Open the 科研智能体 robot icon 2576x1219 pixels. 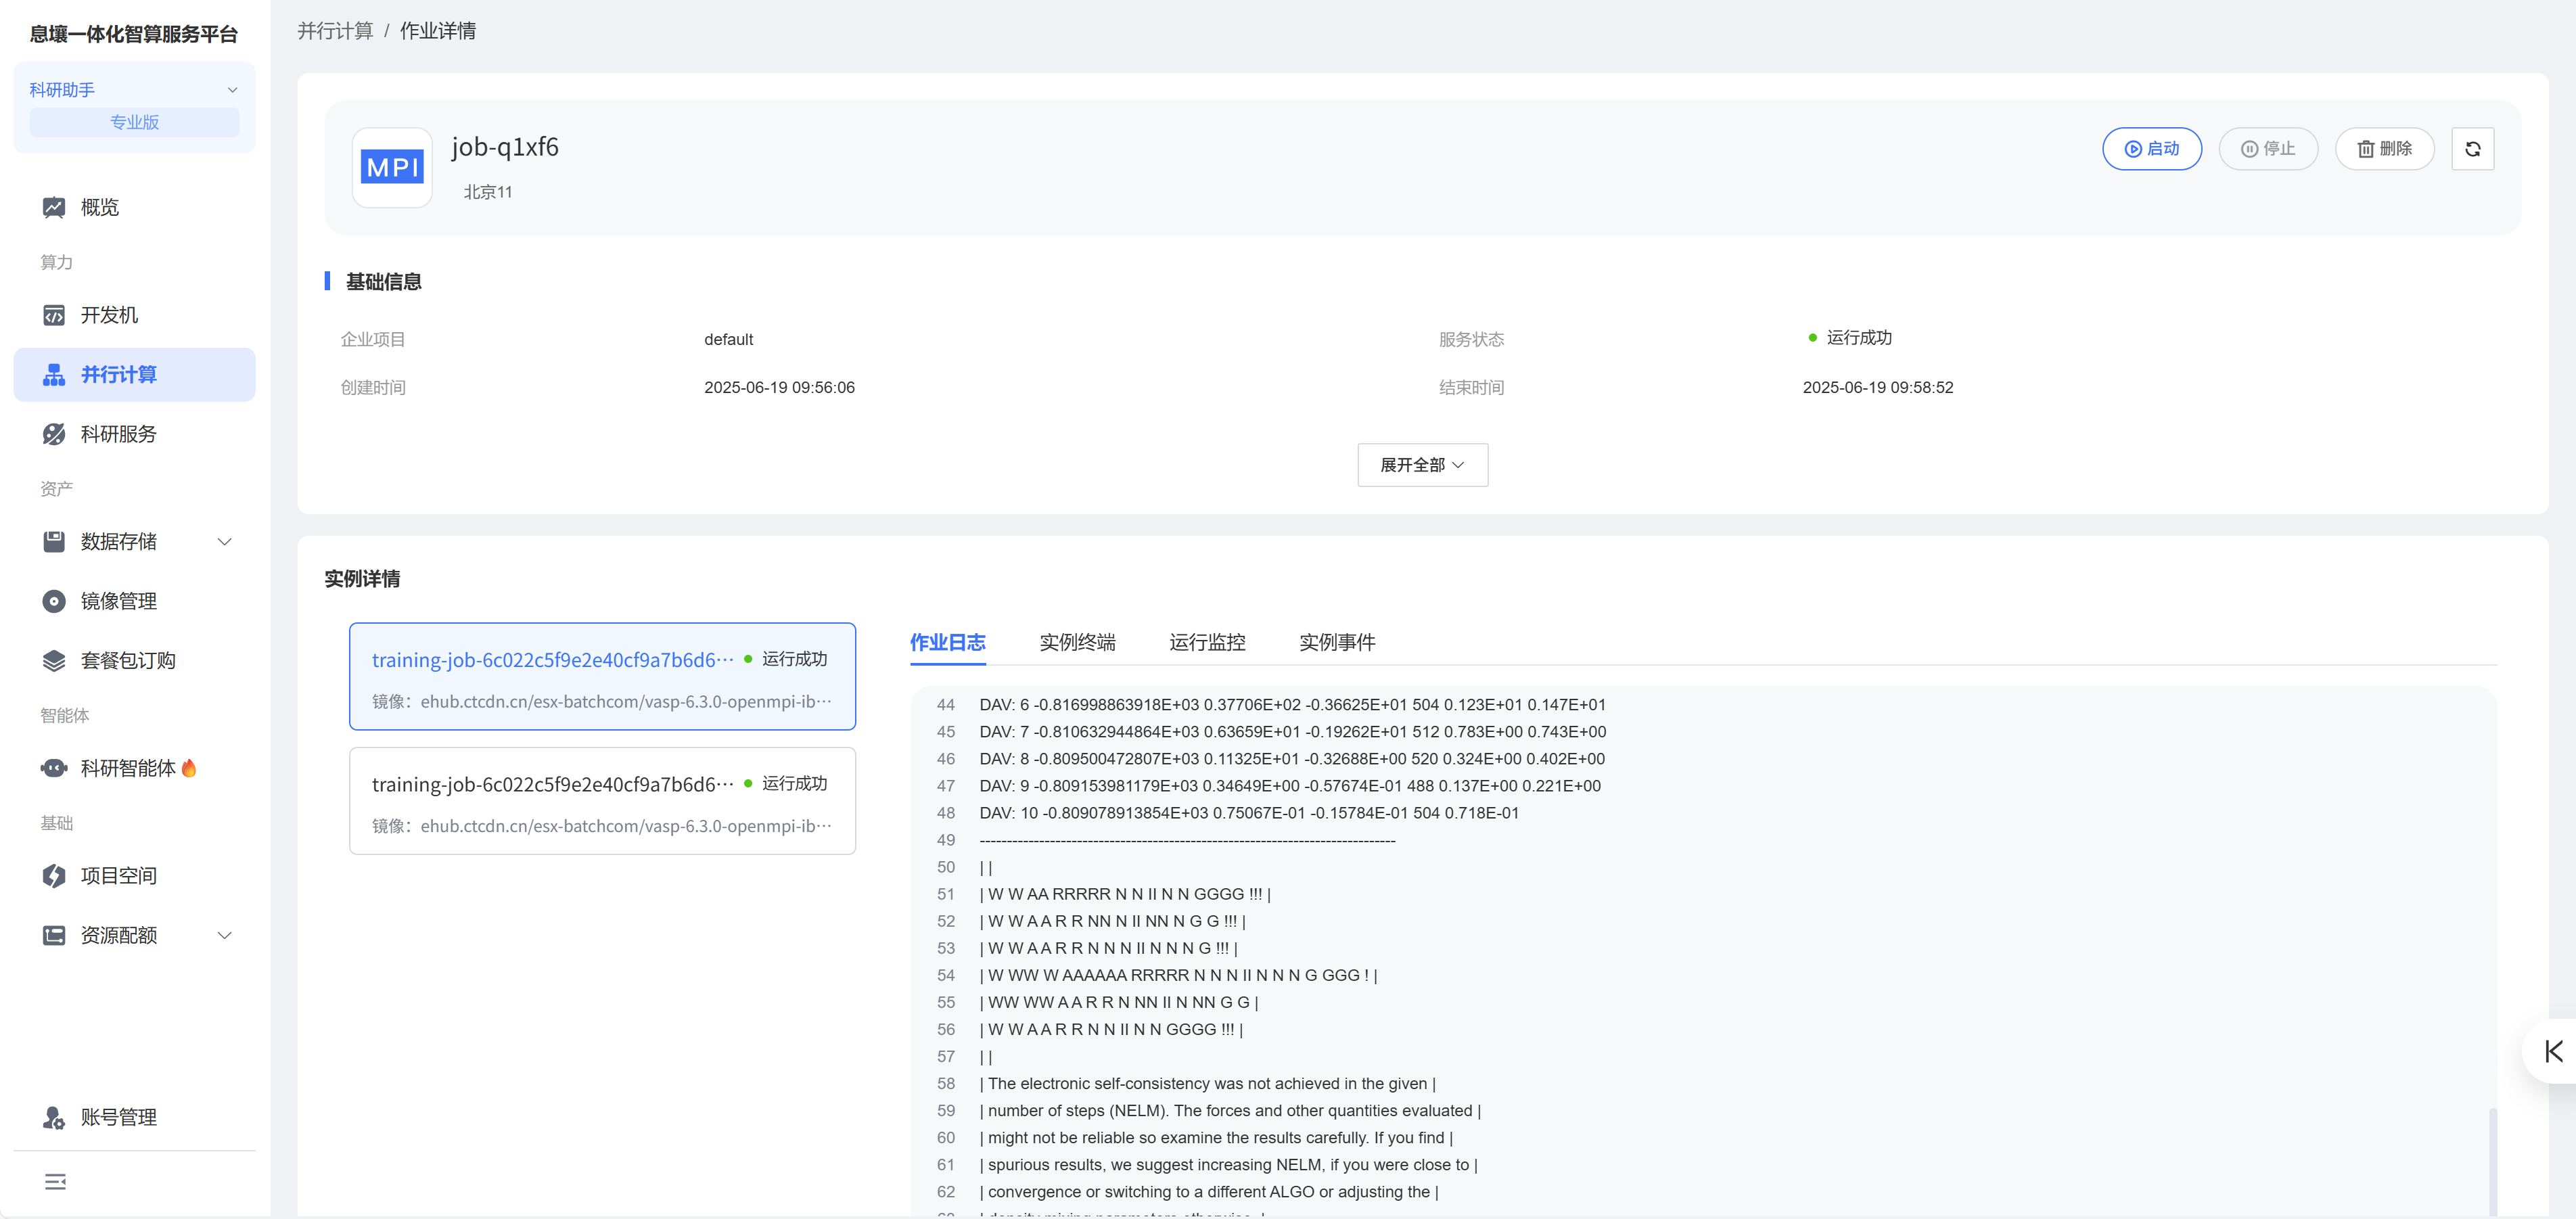point(54,768)
